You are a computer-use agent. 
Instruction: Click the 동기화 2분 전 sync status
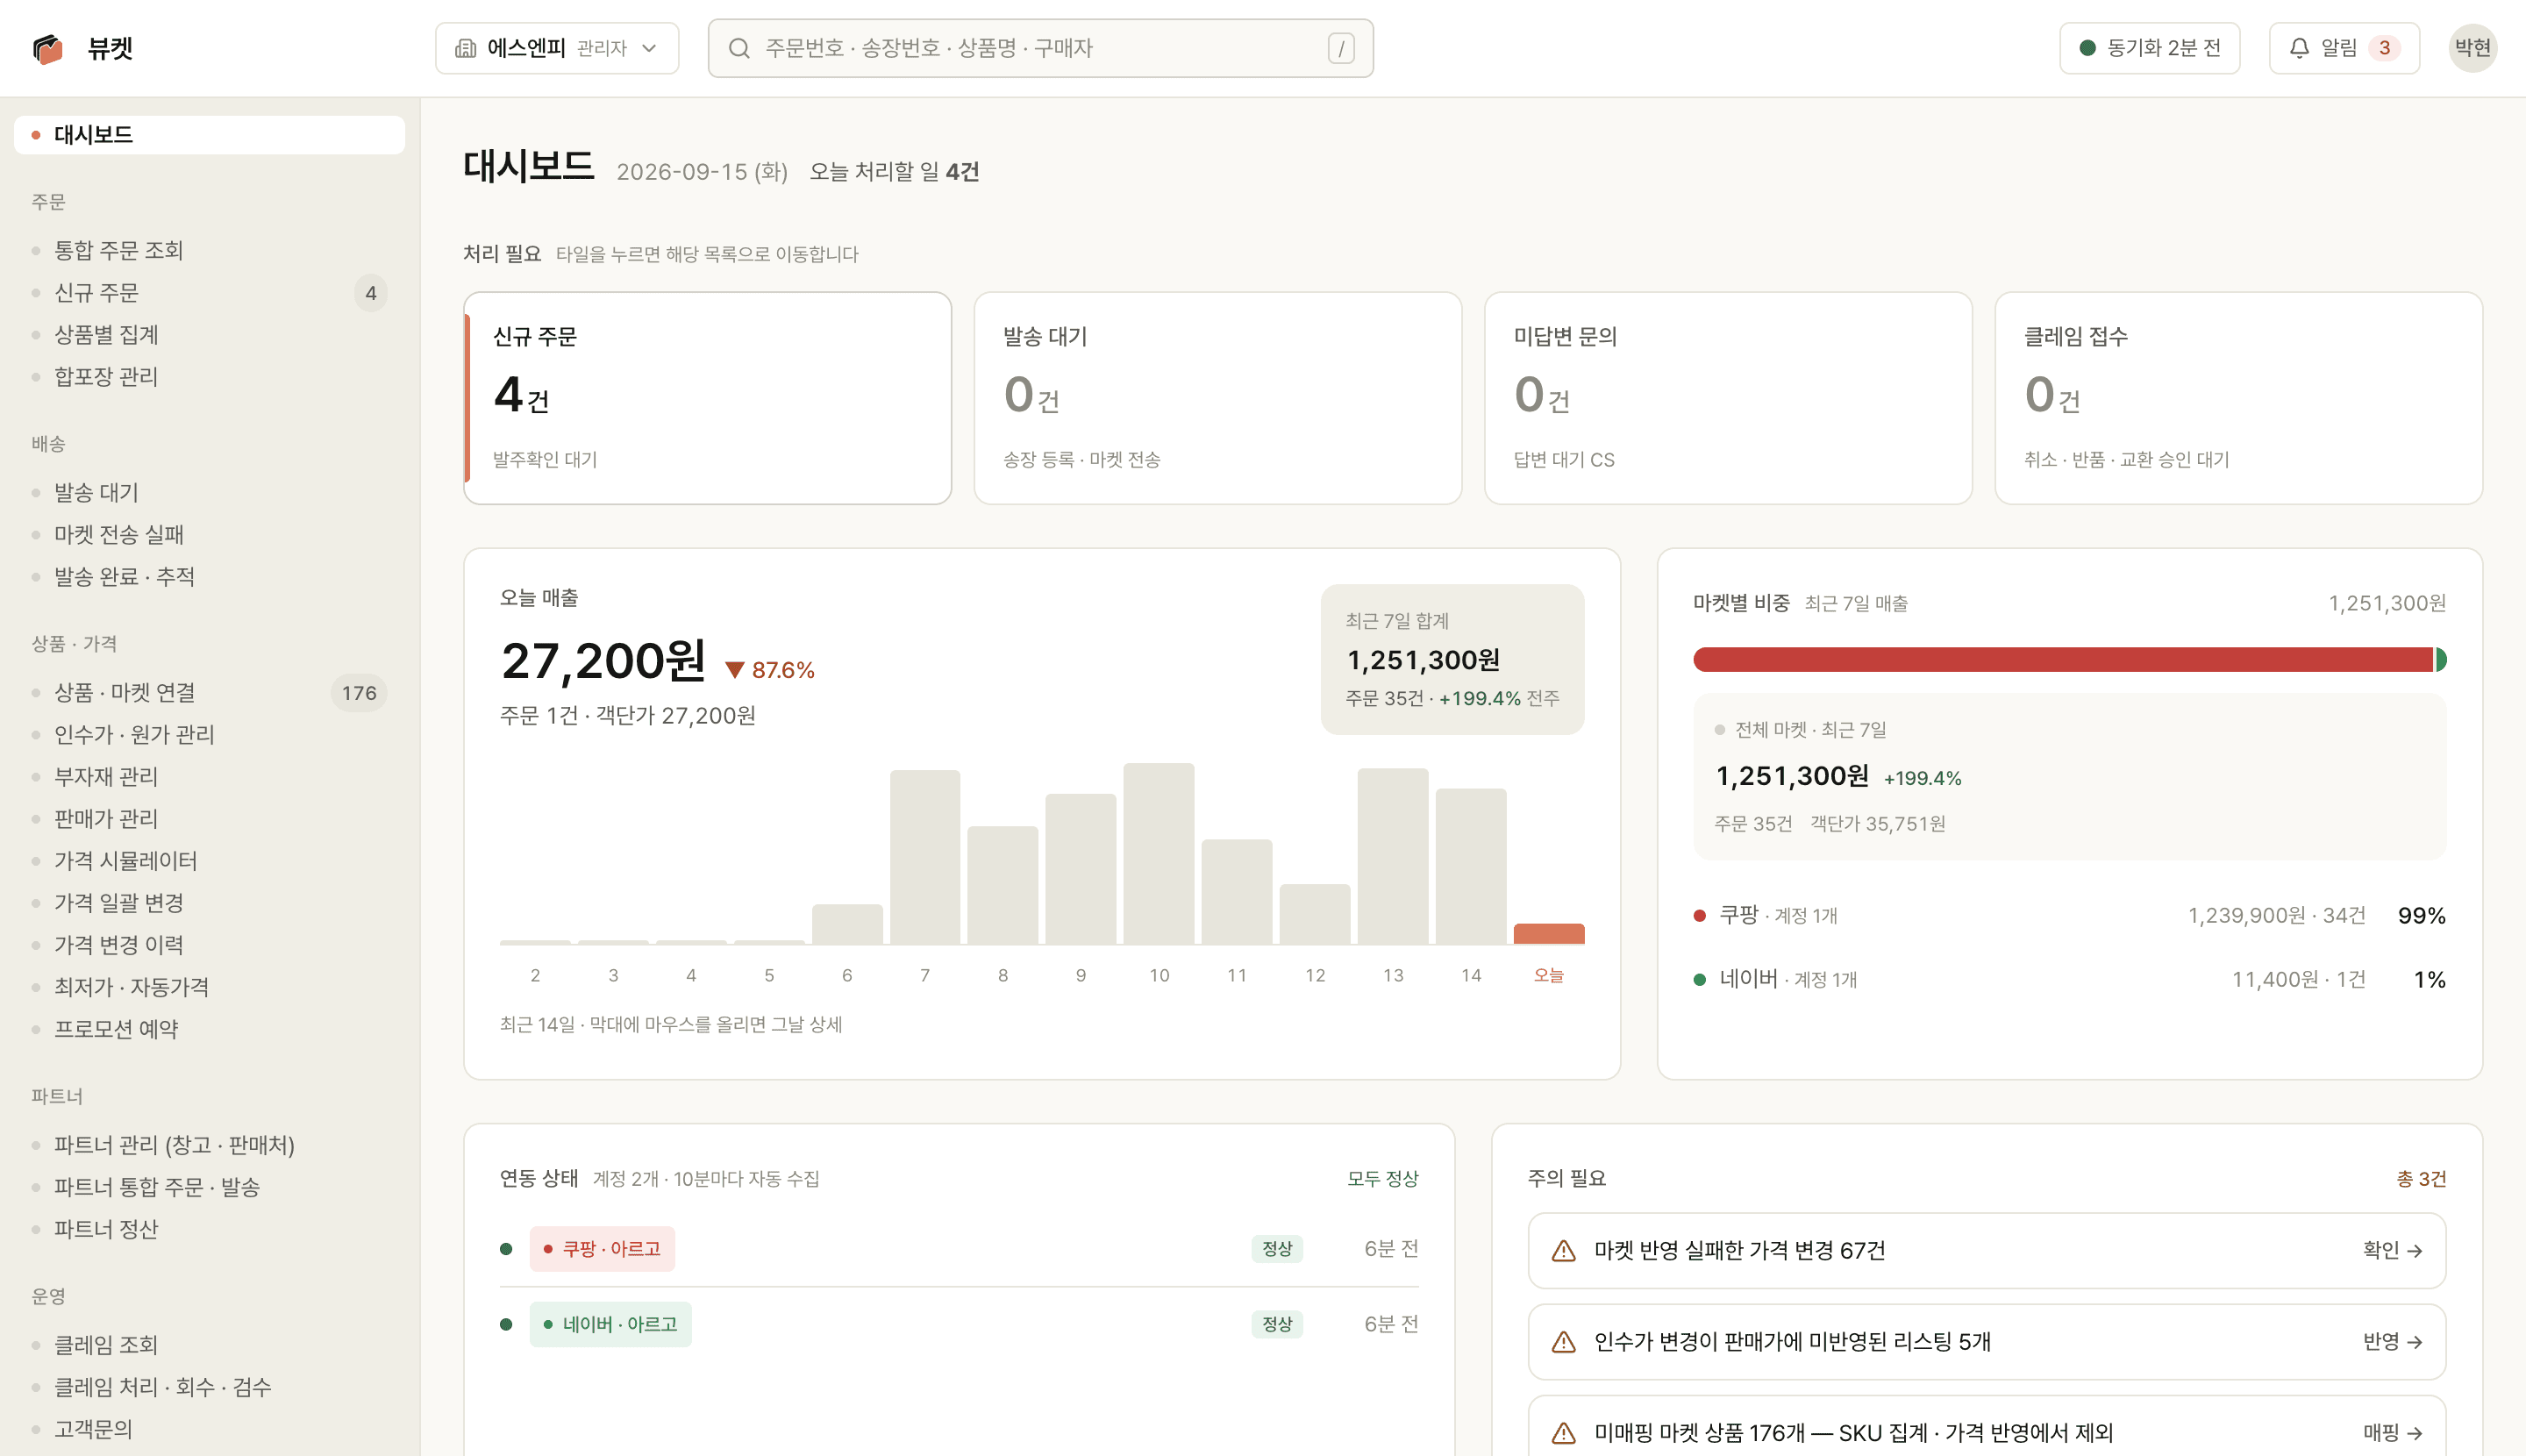[x=2149, y=48]
